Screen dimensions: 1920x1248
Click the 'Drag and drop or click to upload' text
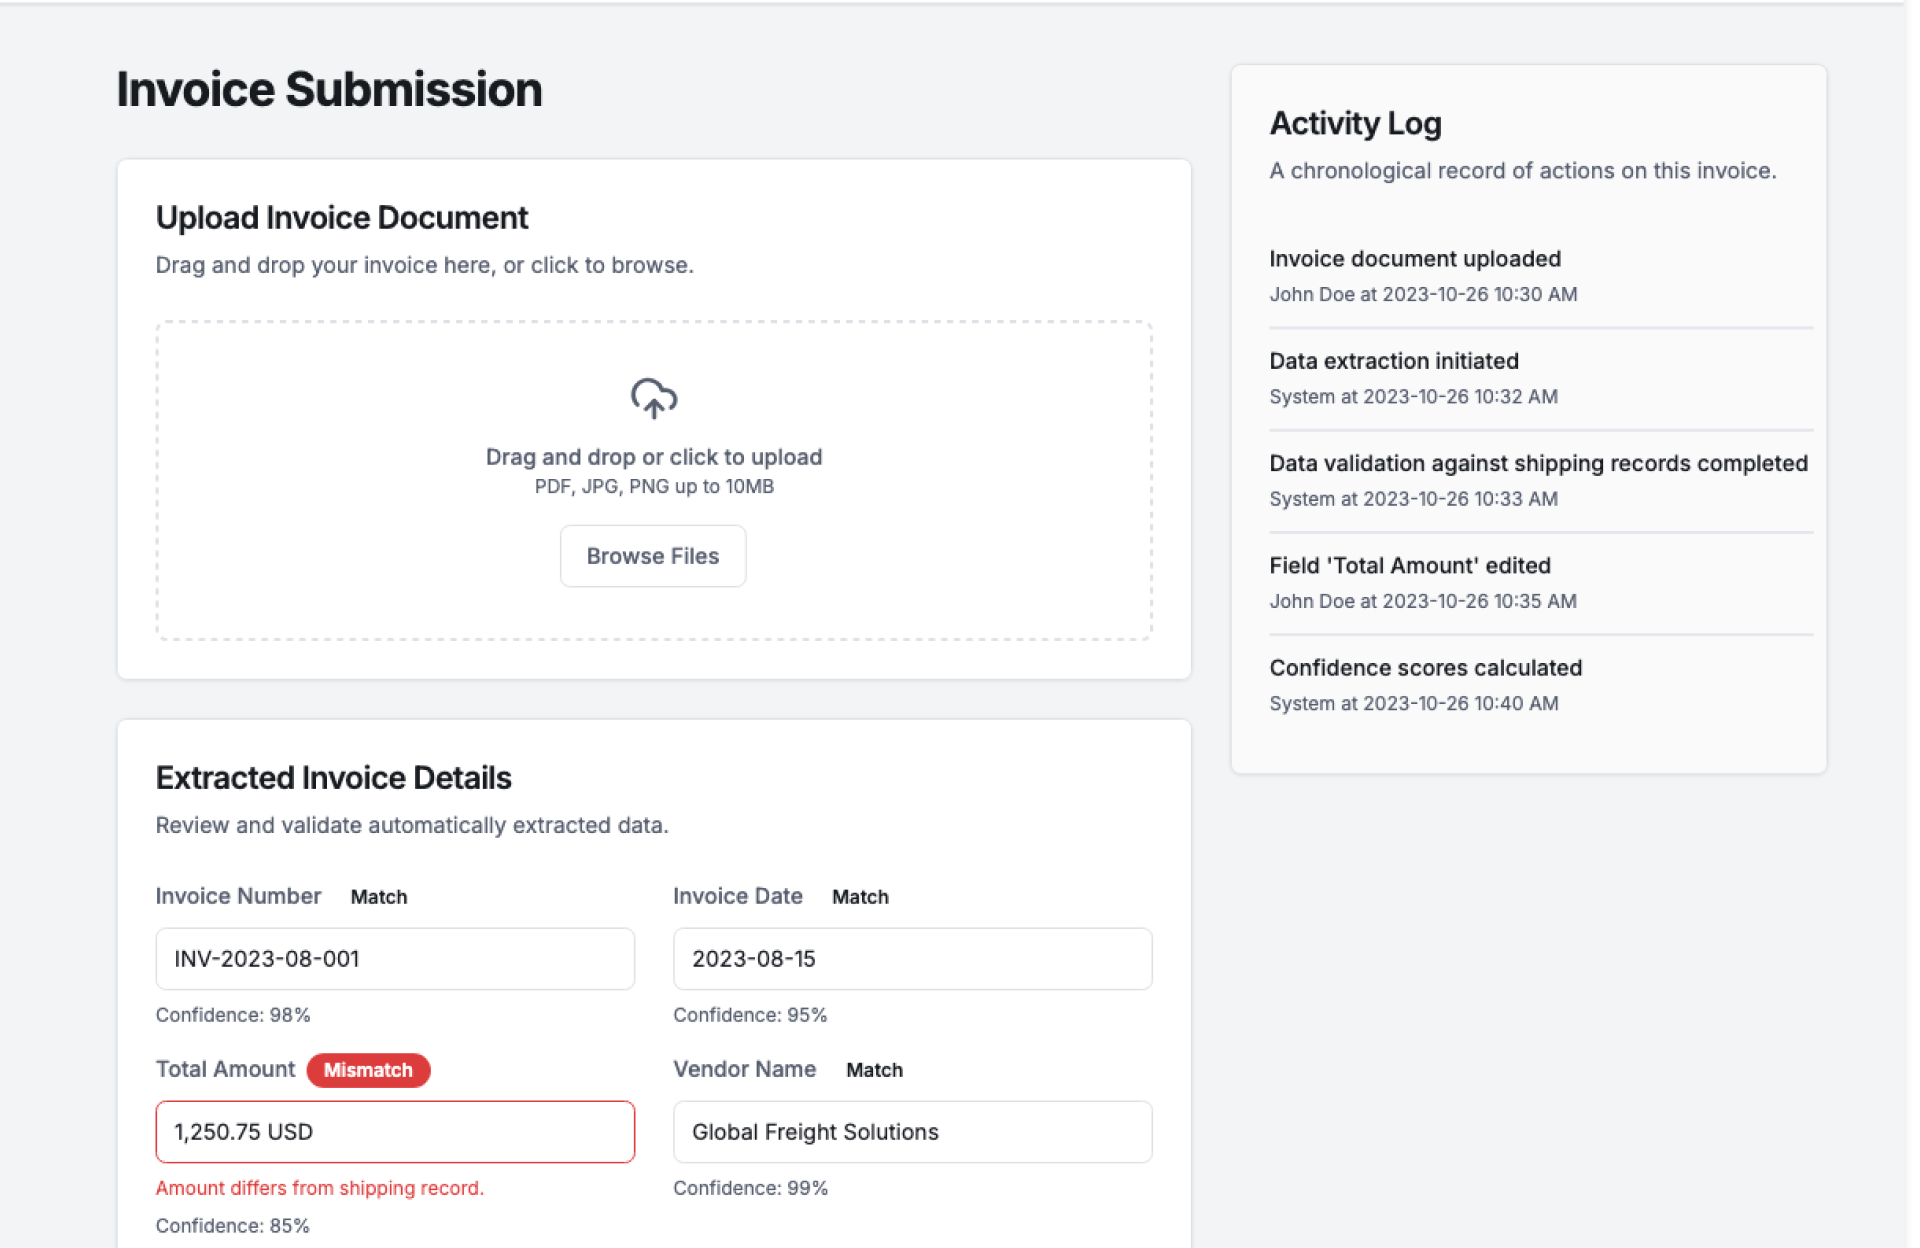click(653, 457)
